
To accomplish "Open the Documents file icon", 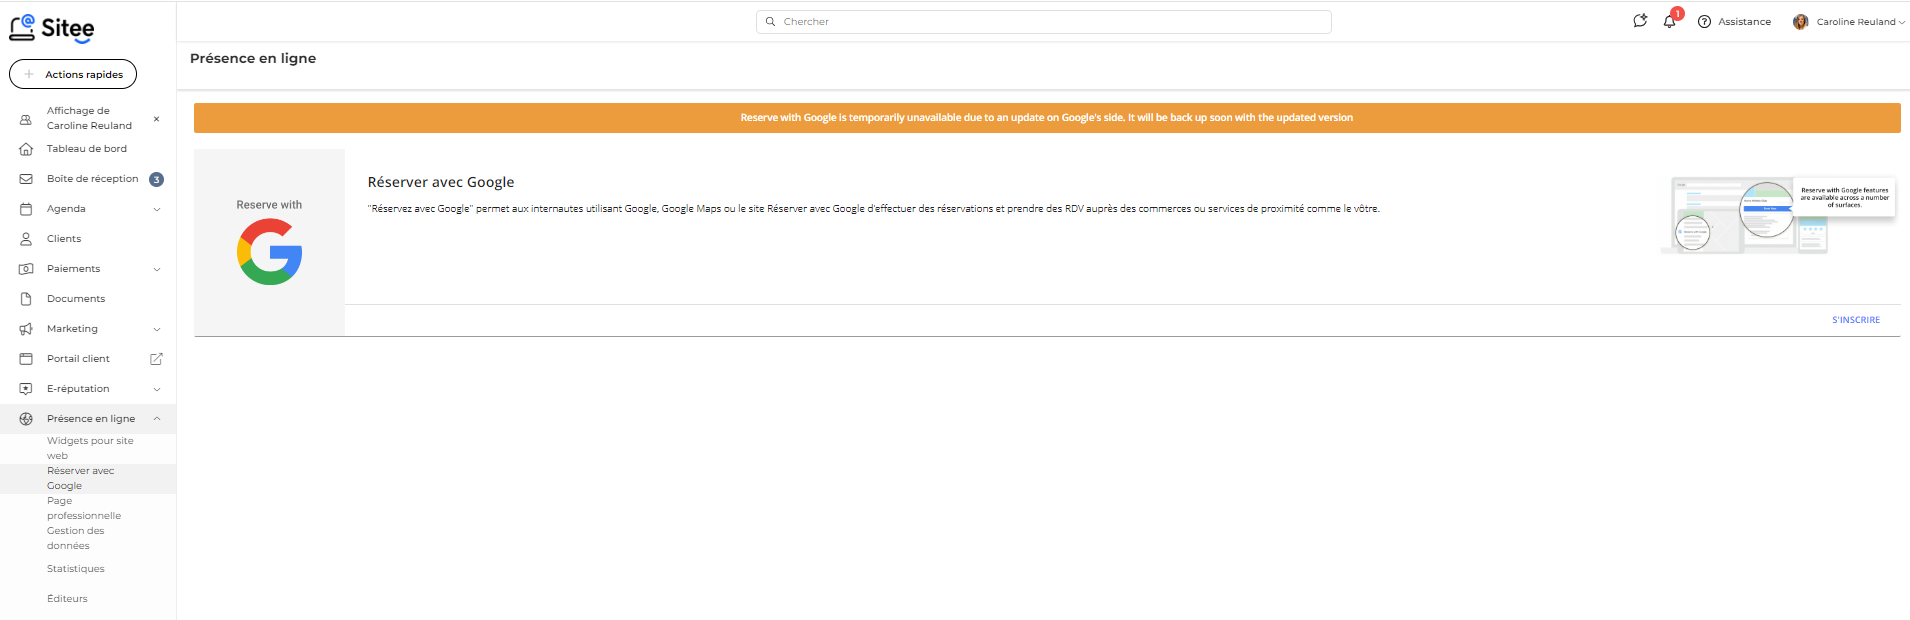I will (x=26, y=299).
